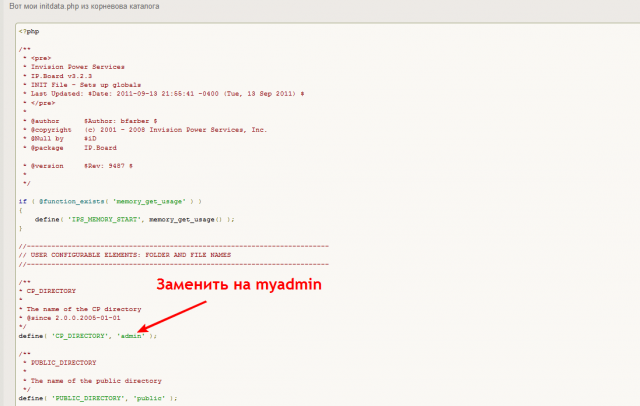Click the '@version $Rev: 9487' line
The height and width of the screenshot is (406, 640).
(x=78, y=166)
